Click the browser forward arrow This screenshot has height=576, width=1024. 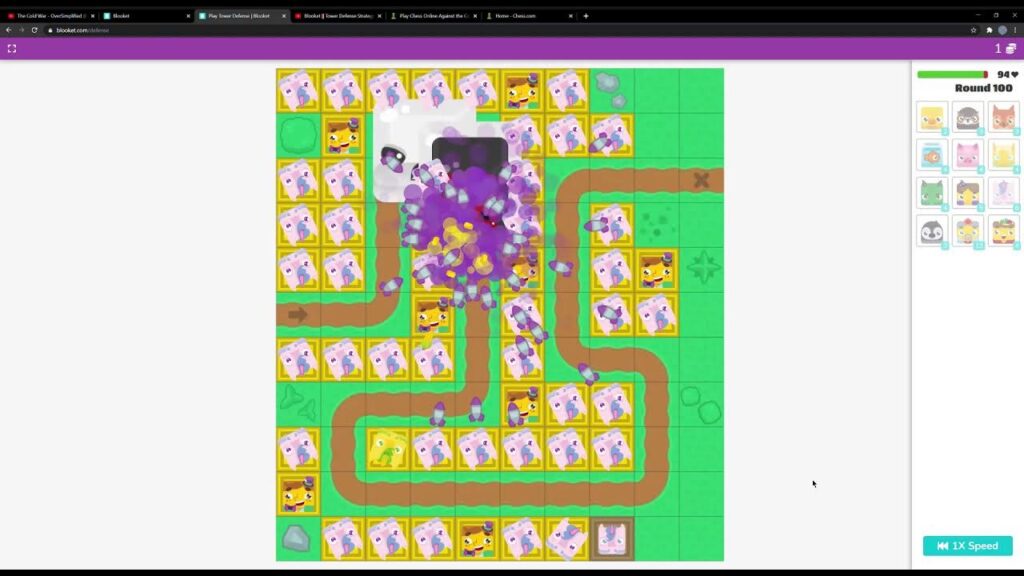[x=22, y=30]
